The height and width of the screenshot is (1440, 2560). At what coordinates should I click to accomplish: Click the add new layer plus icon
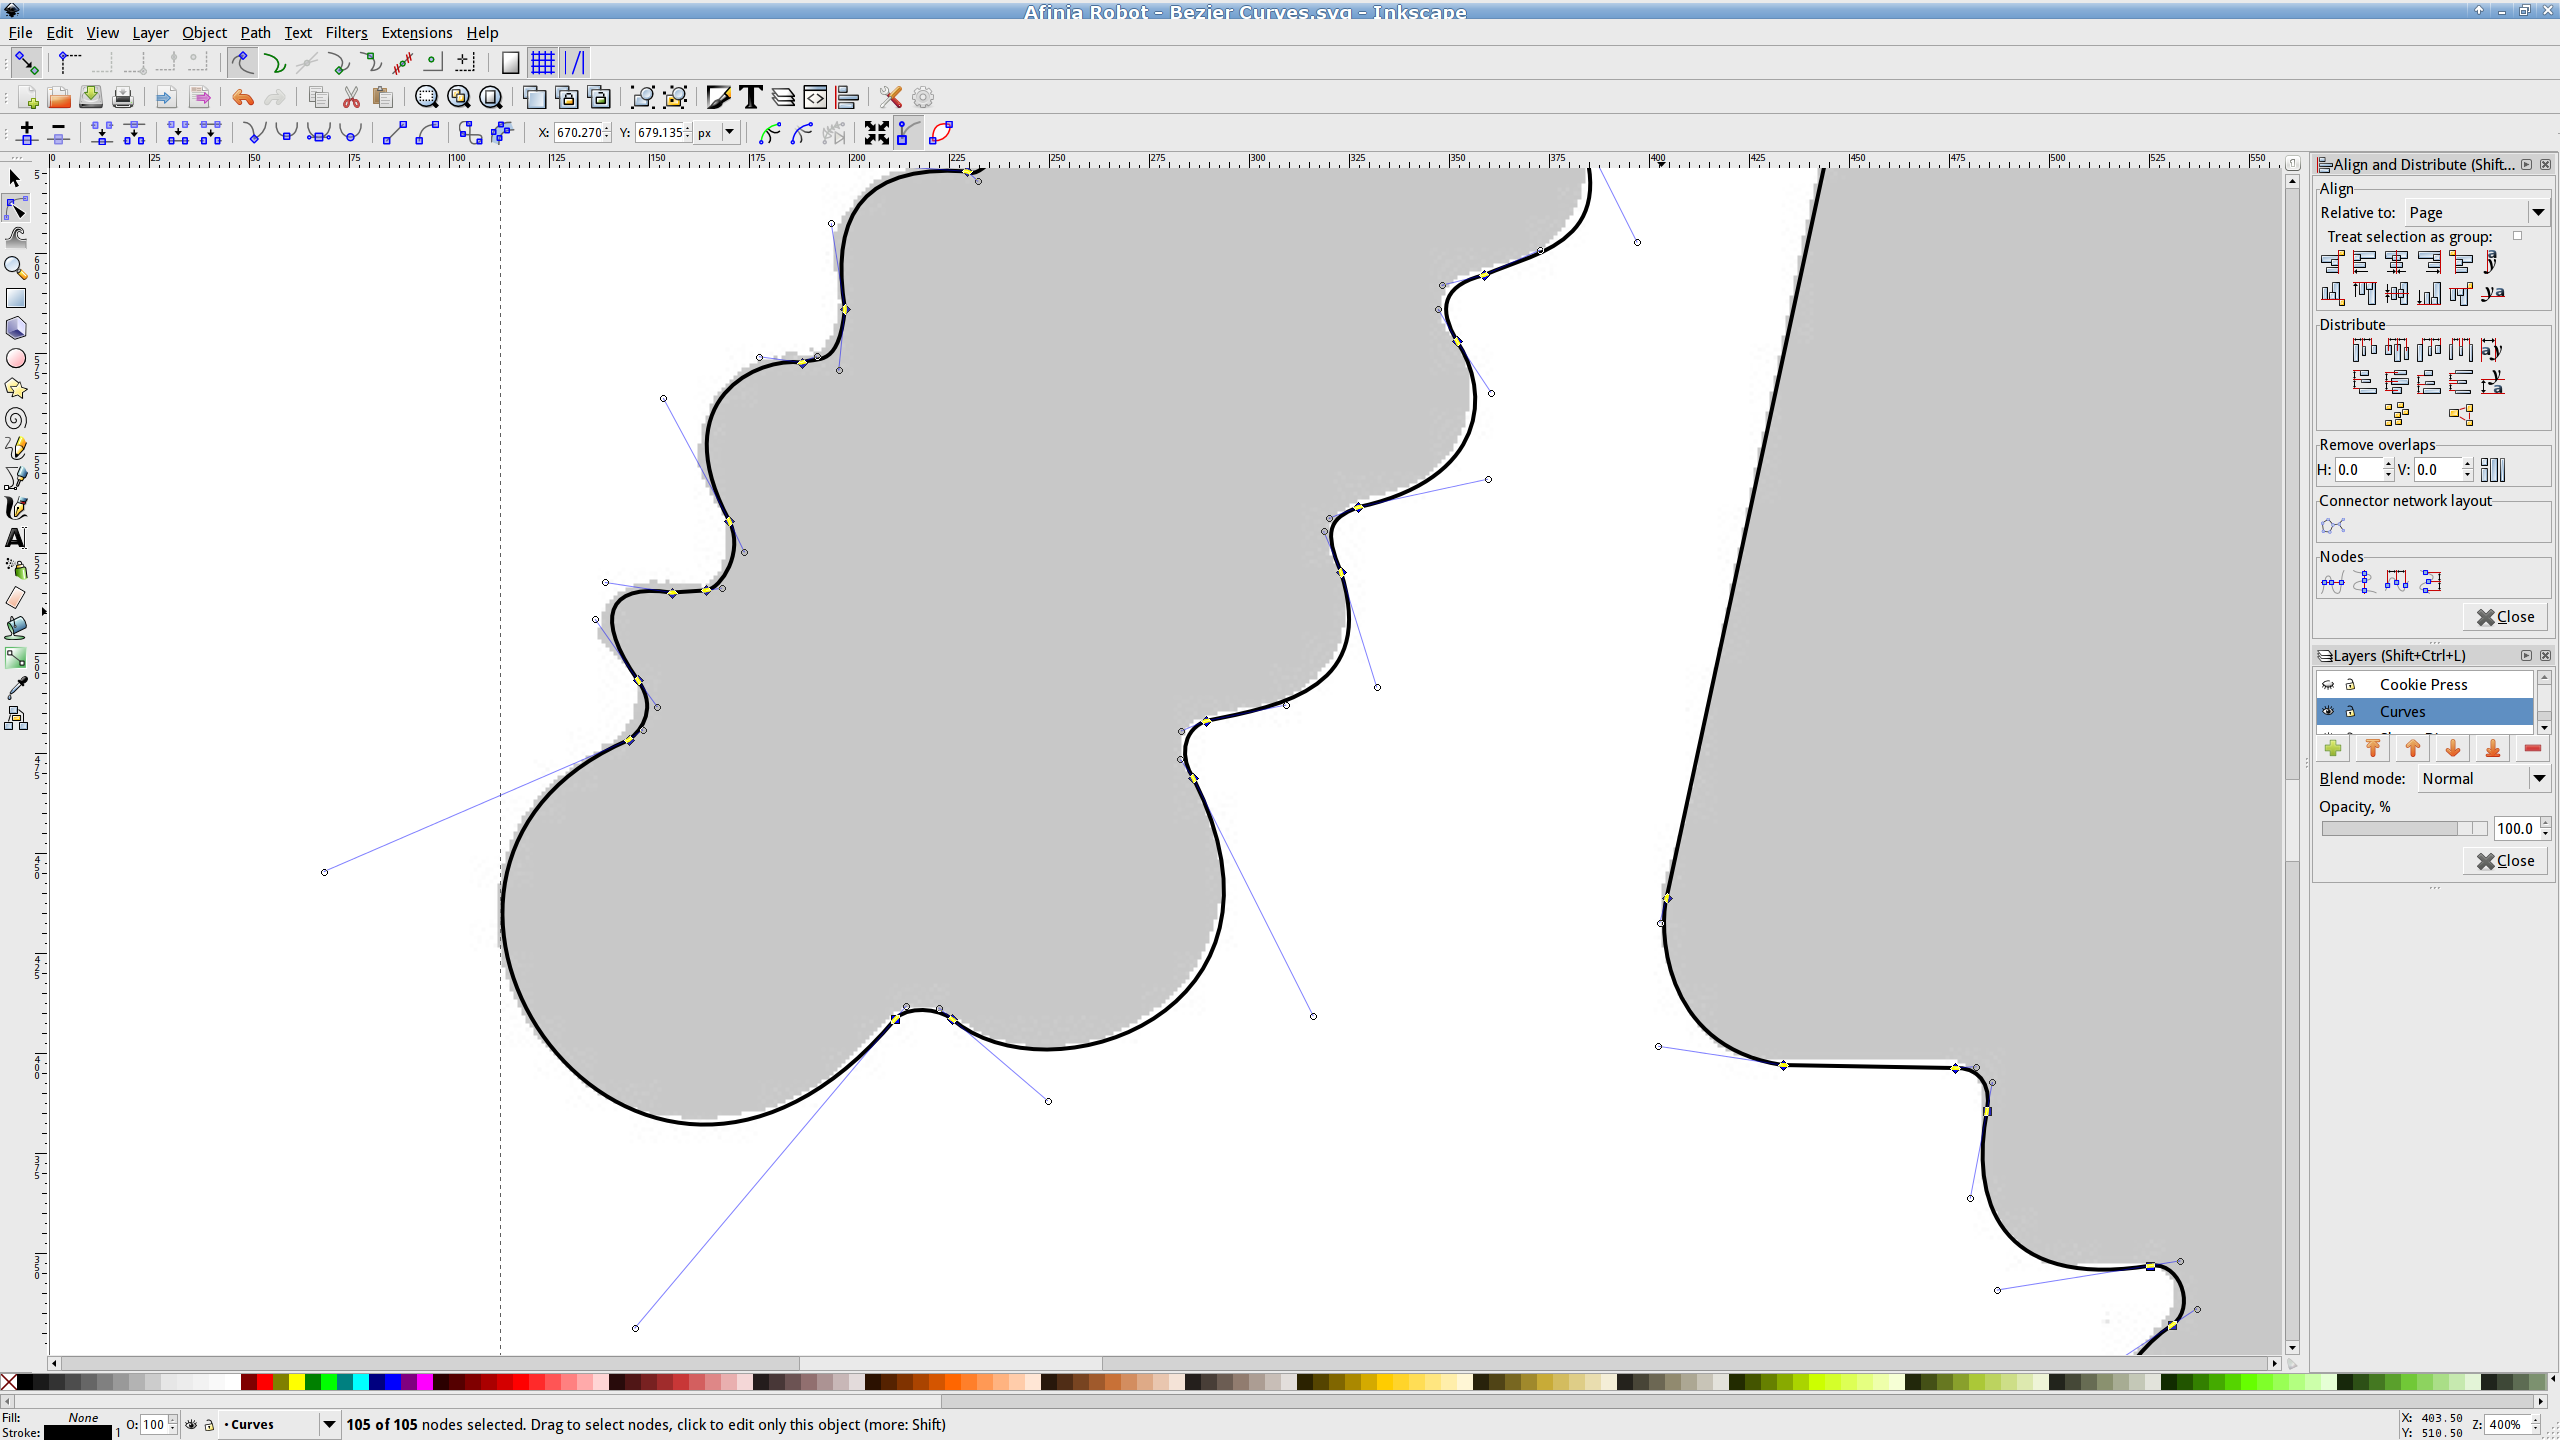coord(2333,749)
